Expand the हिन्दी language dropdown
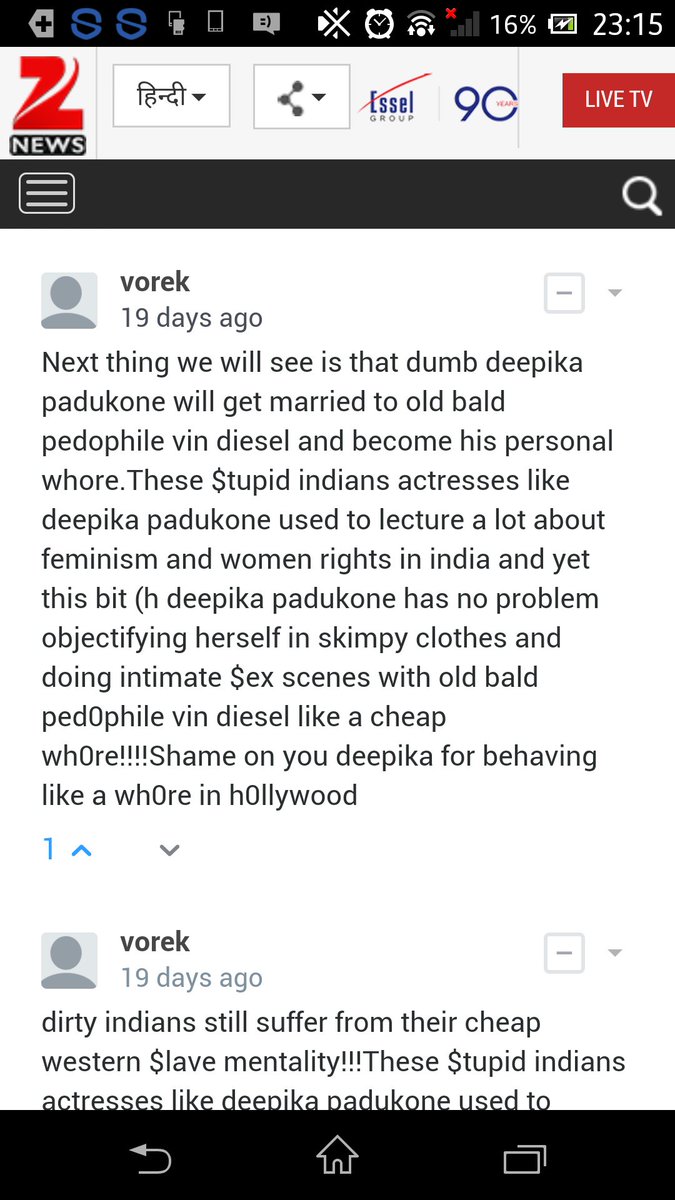 171,96
